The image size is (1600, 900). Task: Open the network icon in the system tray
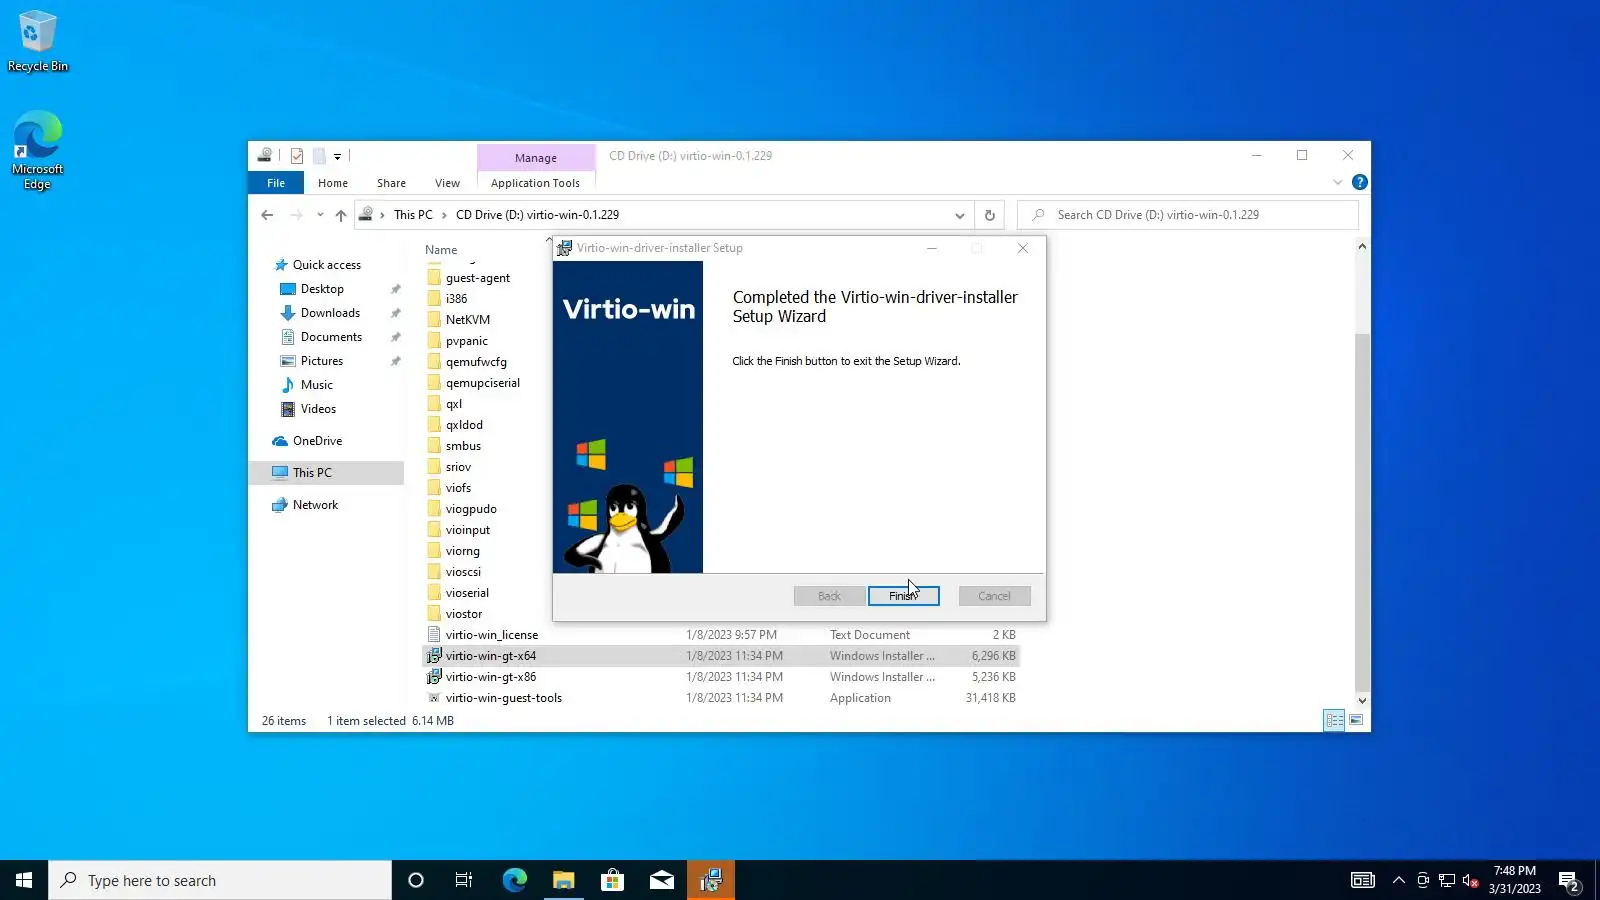pyautogui.click(x=1447, y=880)
